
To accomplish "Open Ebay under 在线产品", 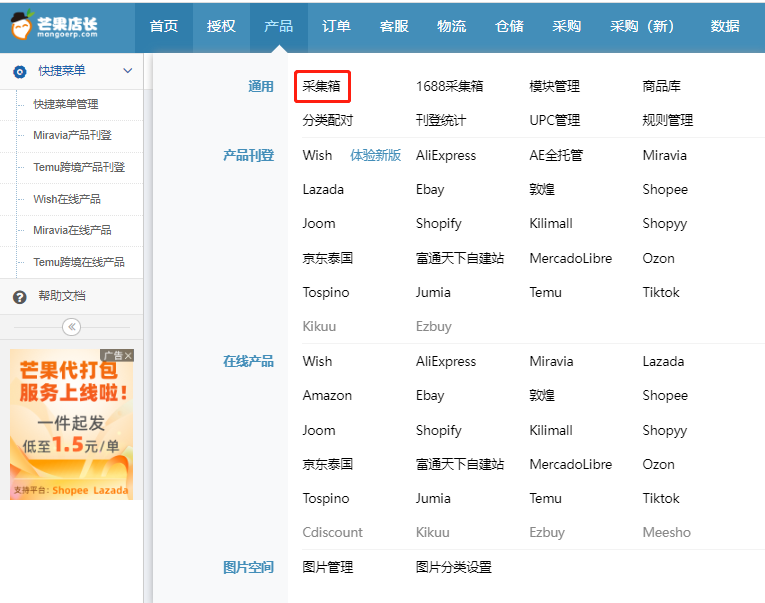I will click(430, 395).
